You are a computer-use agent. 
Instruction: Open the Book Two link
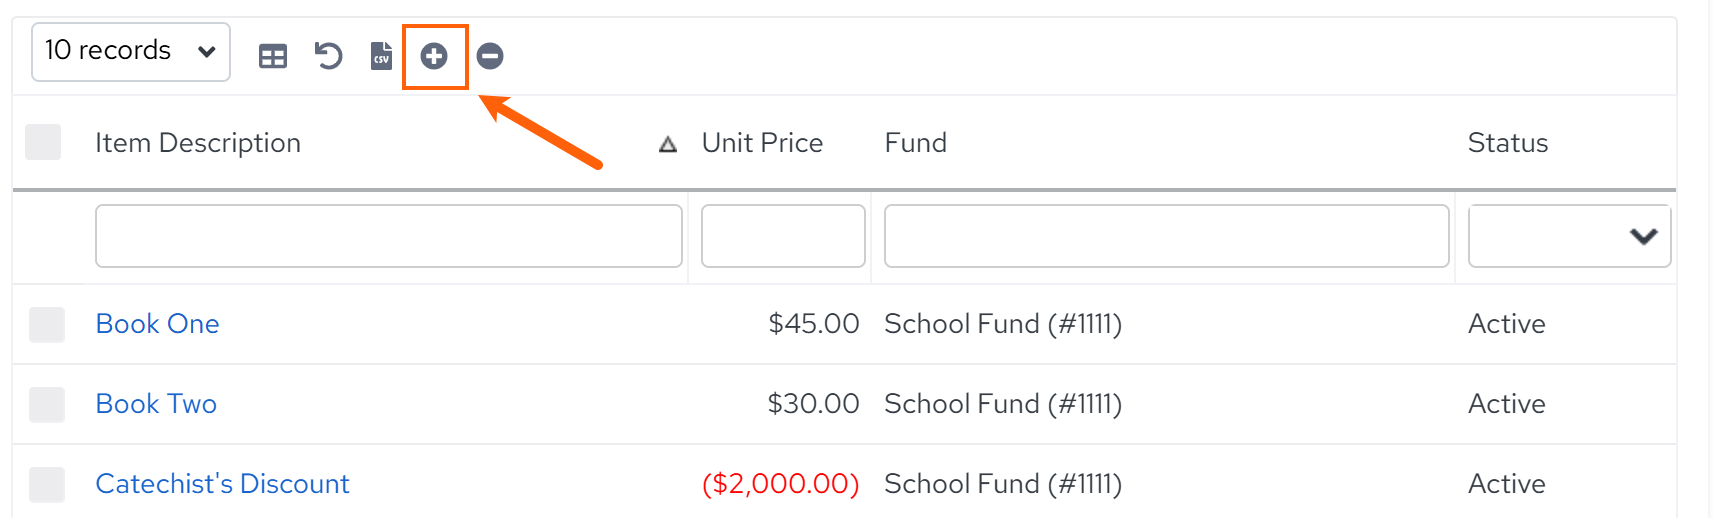(156, 404)
